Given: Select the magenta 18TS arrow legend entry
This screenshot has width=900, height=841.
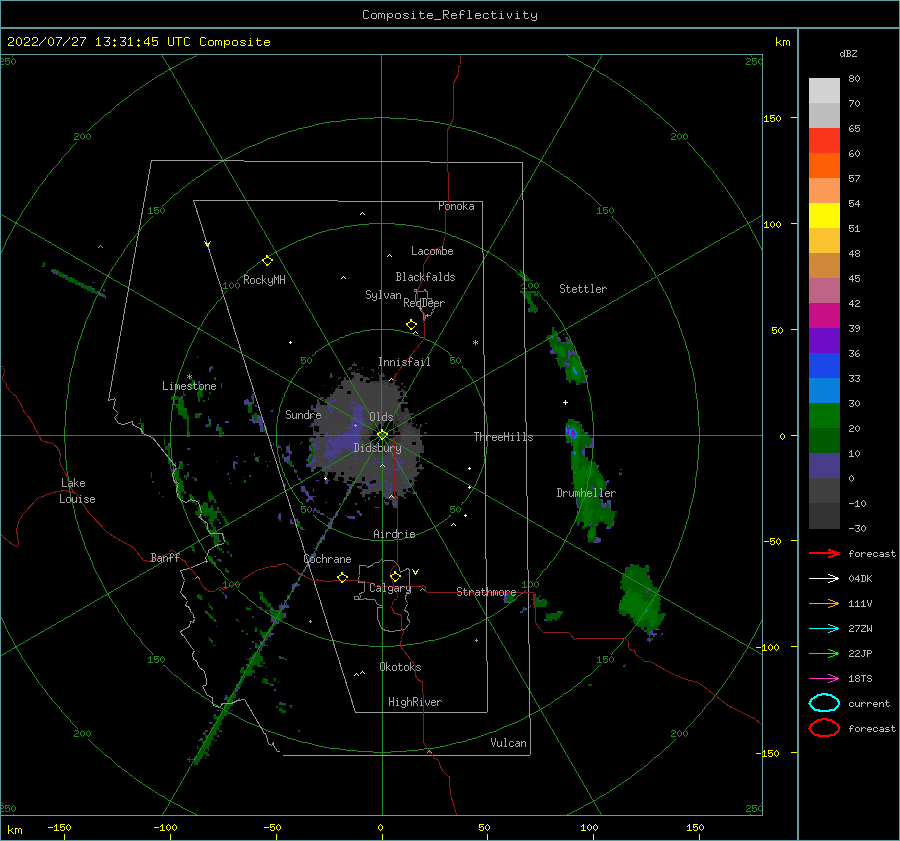Looking at the screenshot, I should pyautogui.click(x=824, y=679).
